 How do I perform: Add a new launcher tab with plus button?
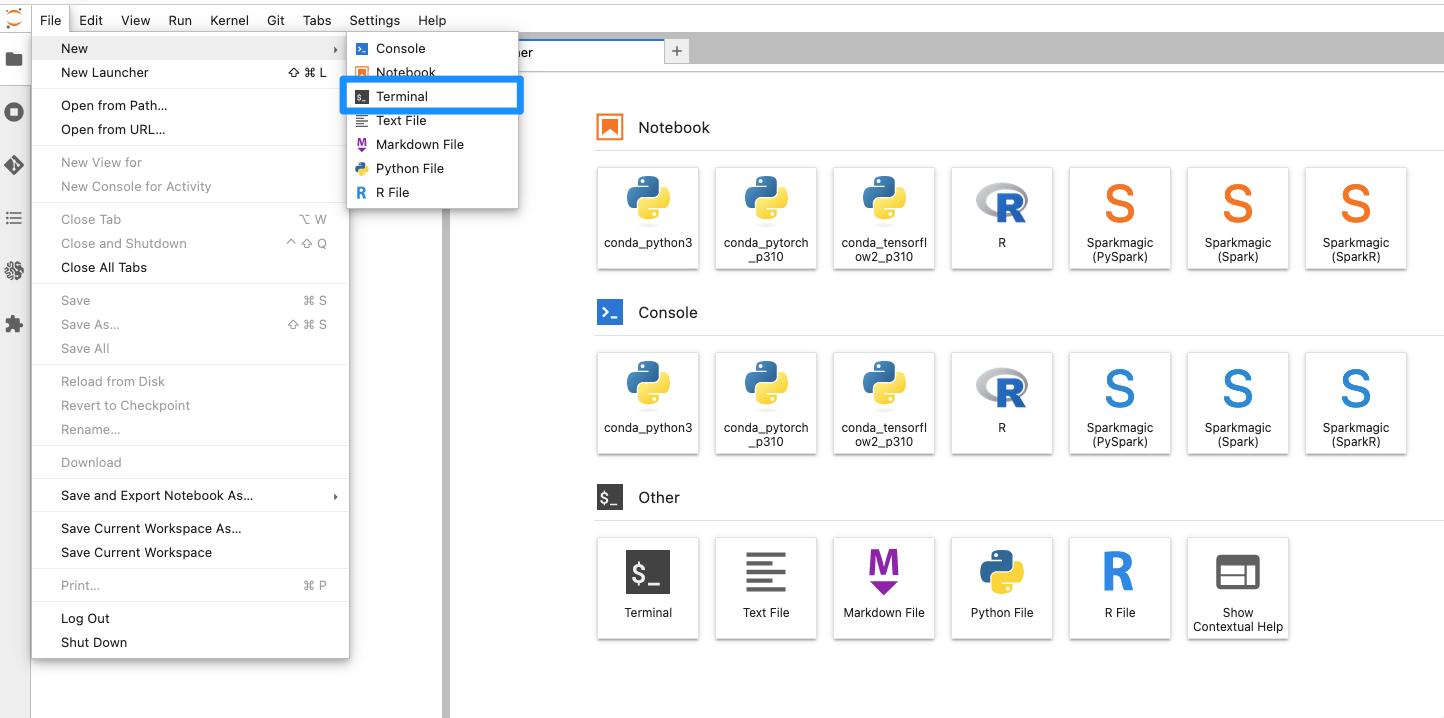click(x=677, y=51)
